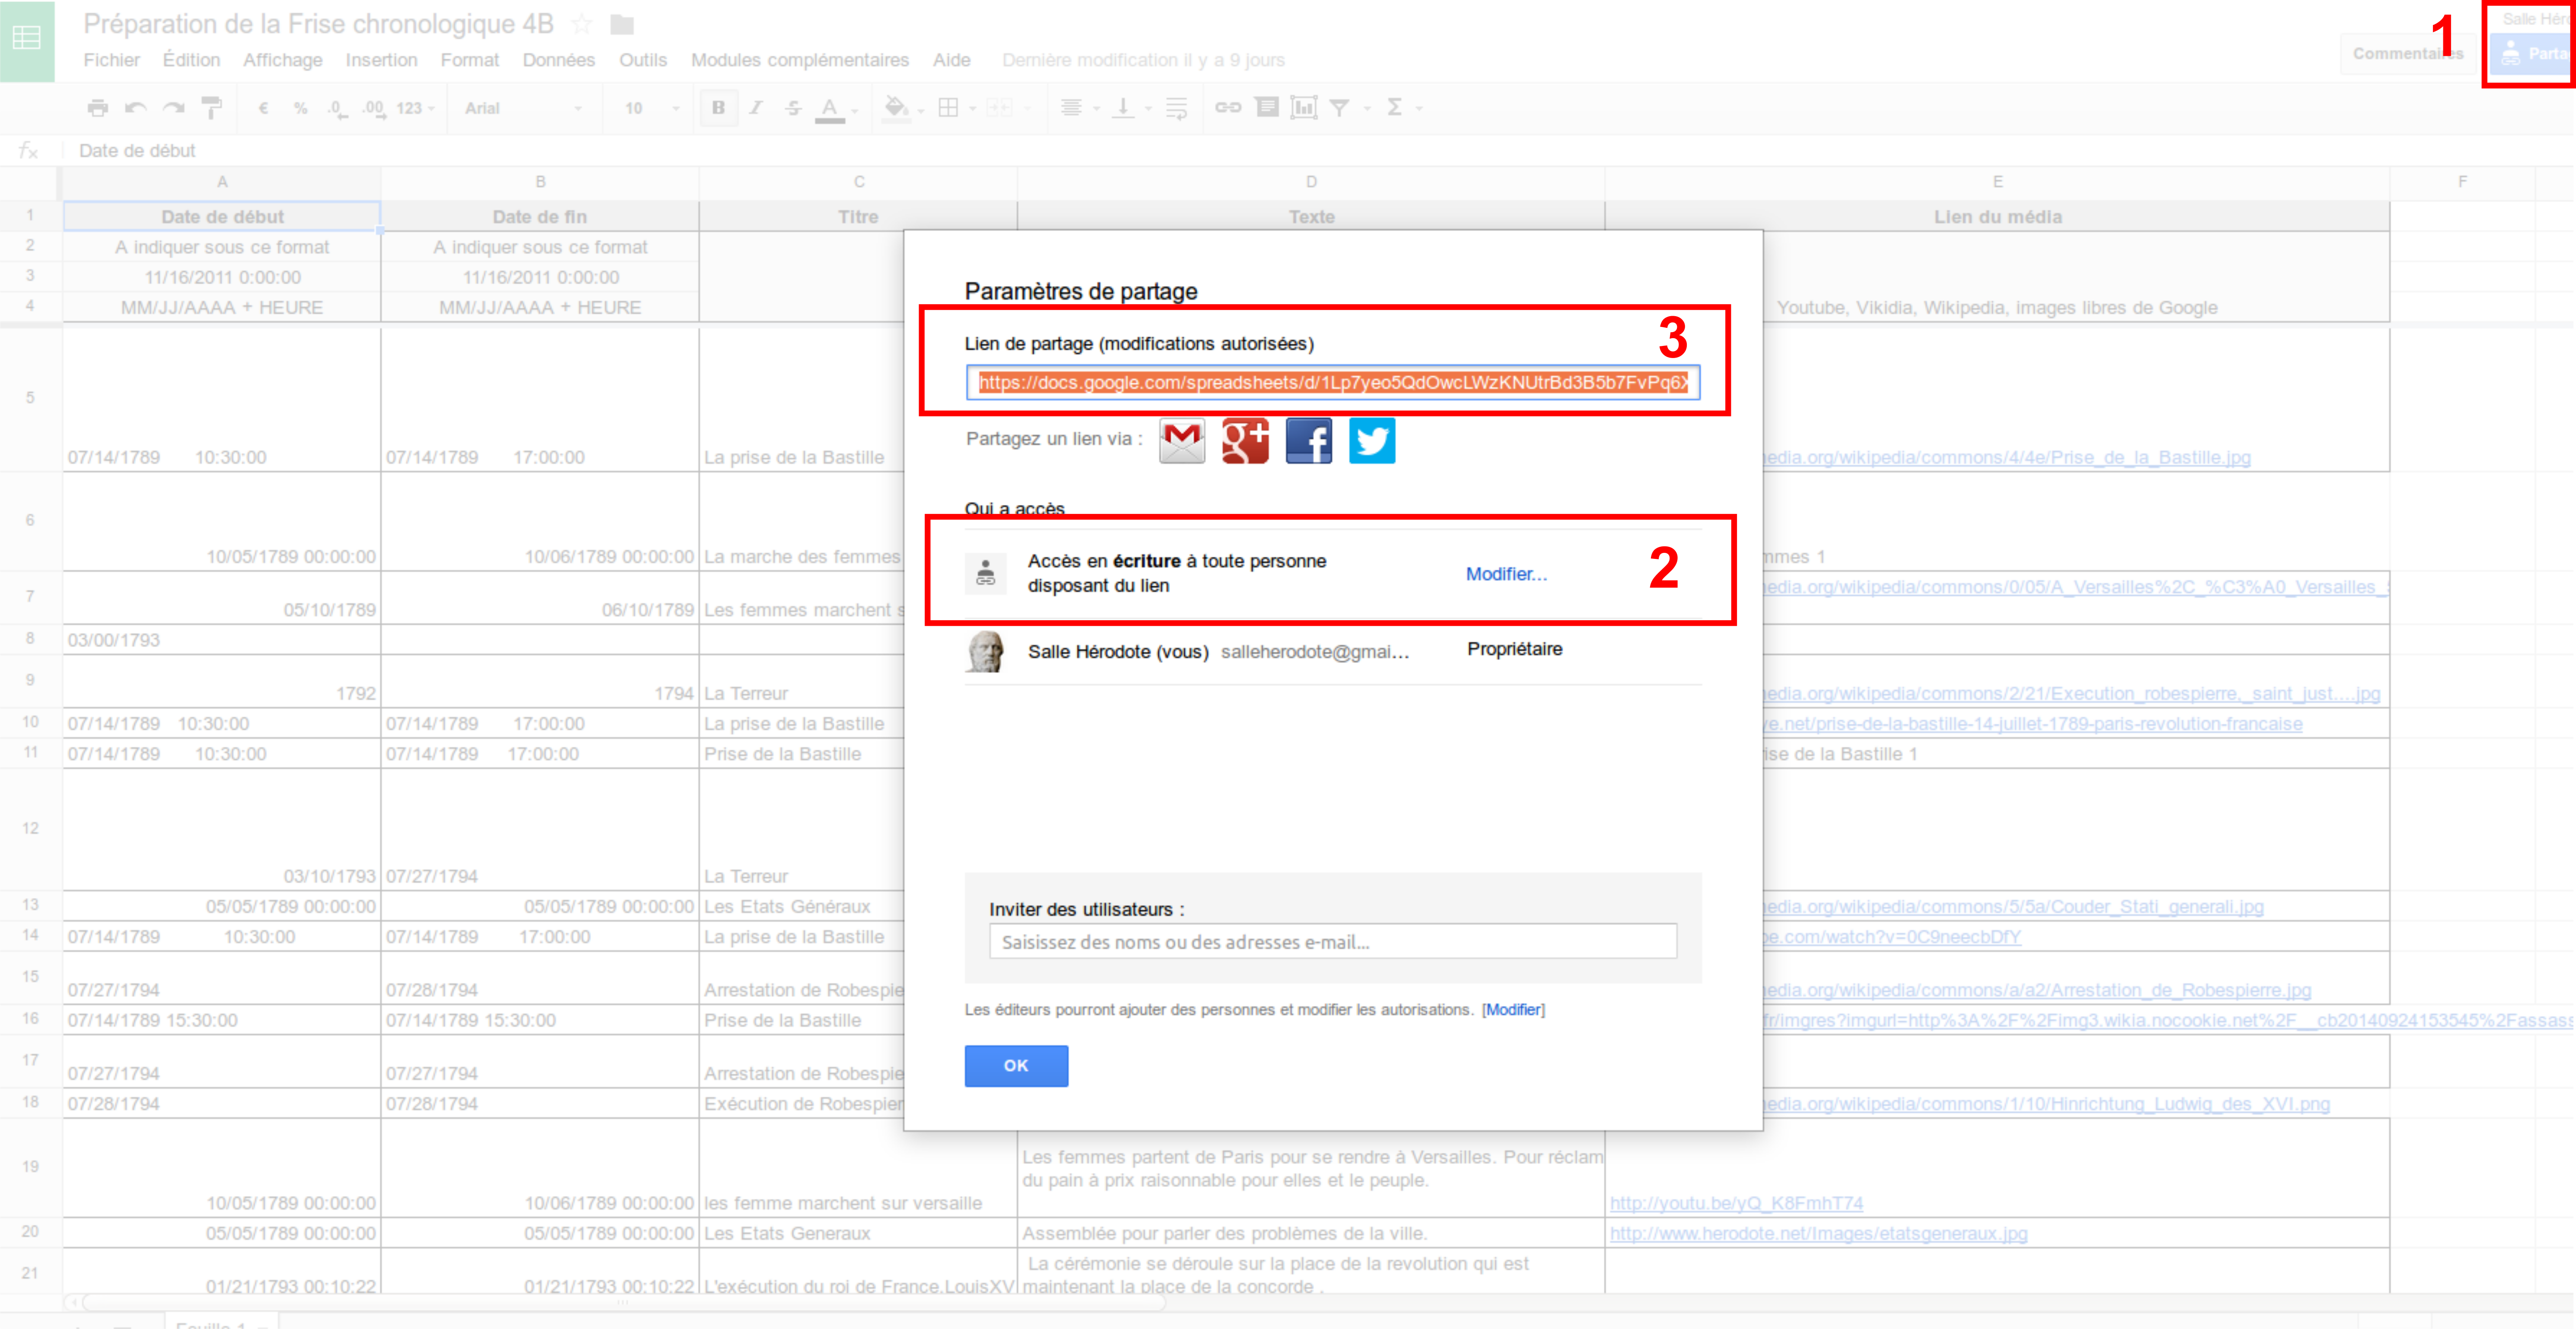
Task: Open the Aide menu
Action: [x=952, y=60]
